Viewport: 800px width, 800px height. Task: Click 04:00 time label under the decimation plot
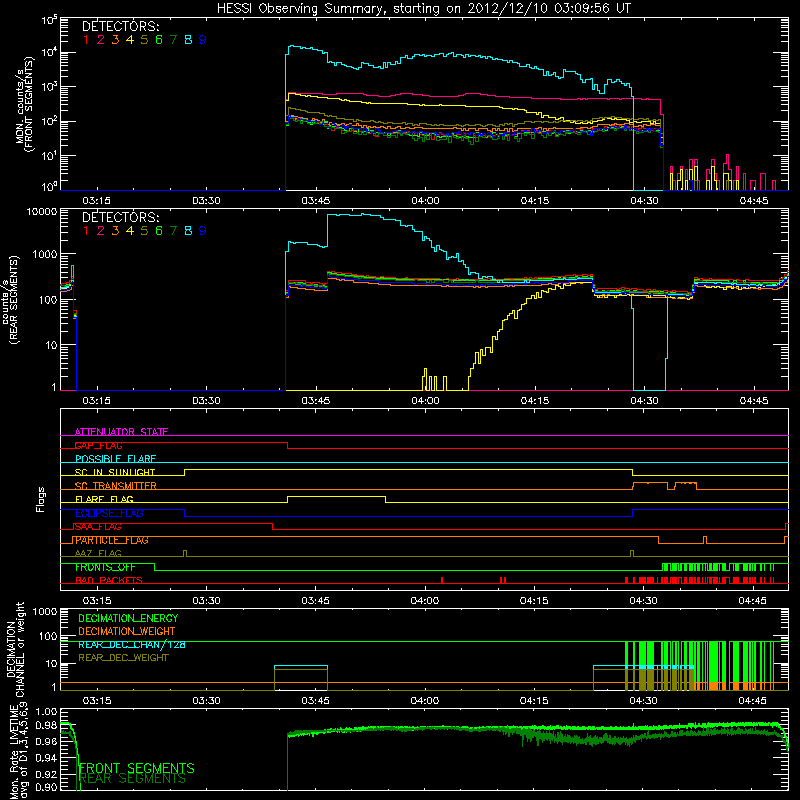coord(424,701)
